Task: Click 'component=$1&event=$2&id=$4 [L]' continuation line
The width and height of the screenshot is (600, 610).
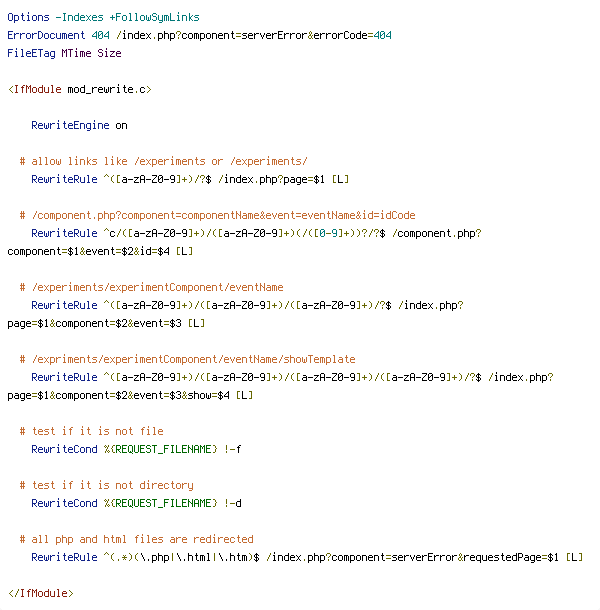Action: pos(100,251)
